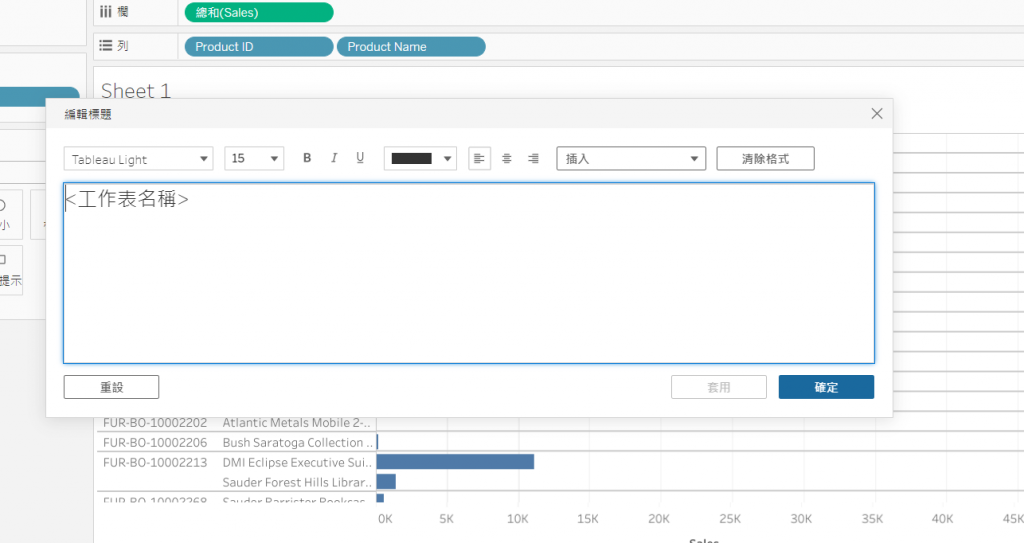
Task: Select row label FUR-BO-10002206
Action: [155, 442]
